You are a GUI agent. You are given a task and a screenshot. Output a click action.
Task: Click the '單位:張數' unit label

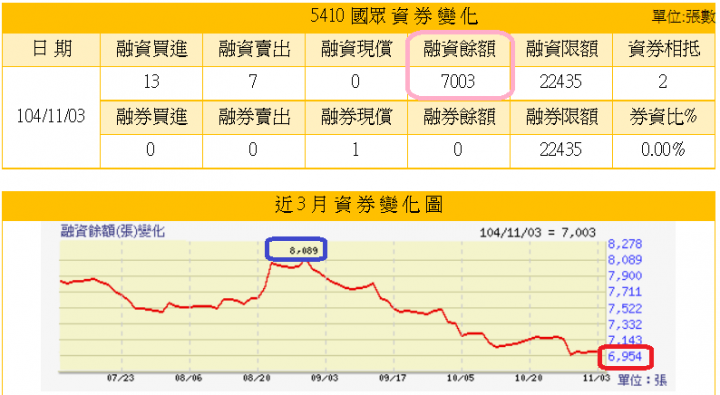click(x=684, y=17)
